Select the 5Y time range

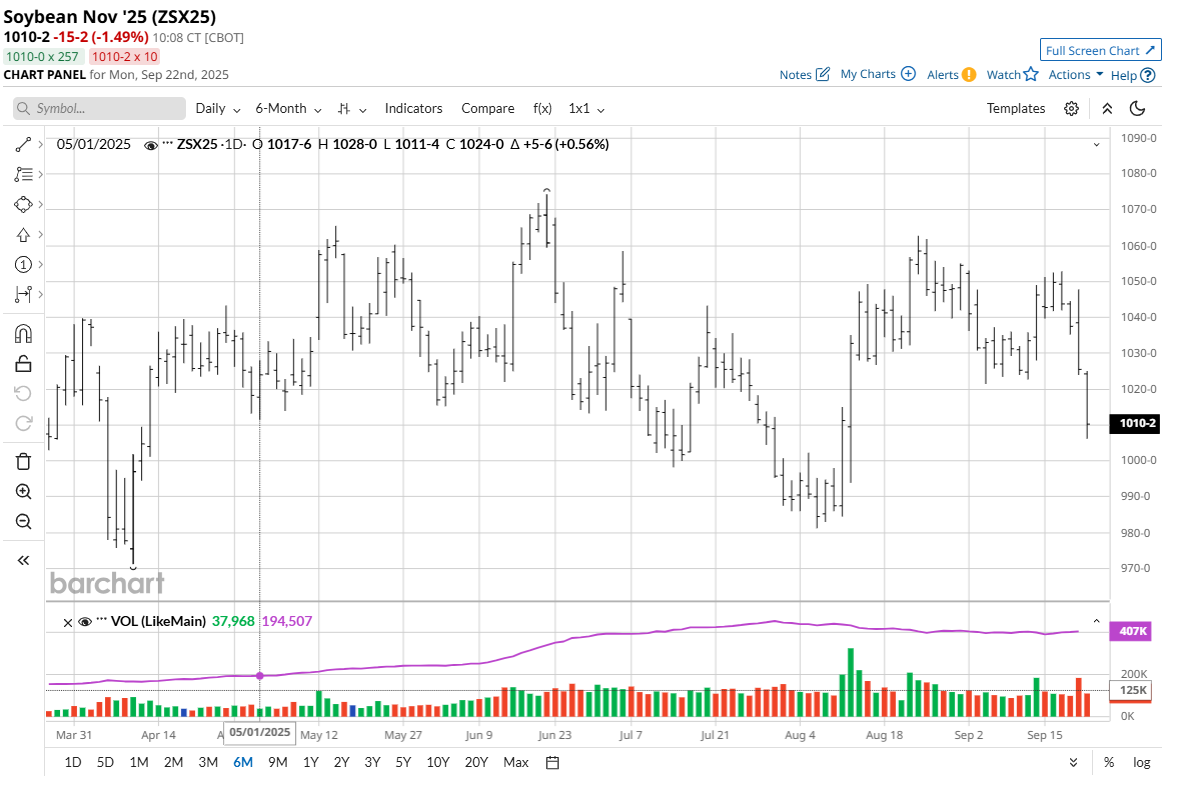403,763
